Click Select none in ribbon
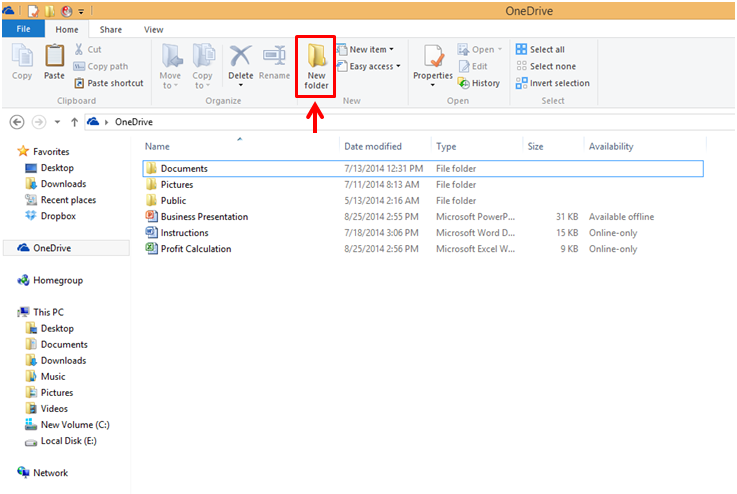Screen dimensions: 737x494 pos(546,66)
